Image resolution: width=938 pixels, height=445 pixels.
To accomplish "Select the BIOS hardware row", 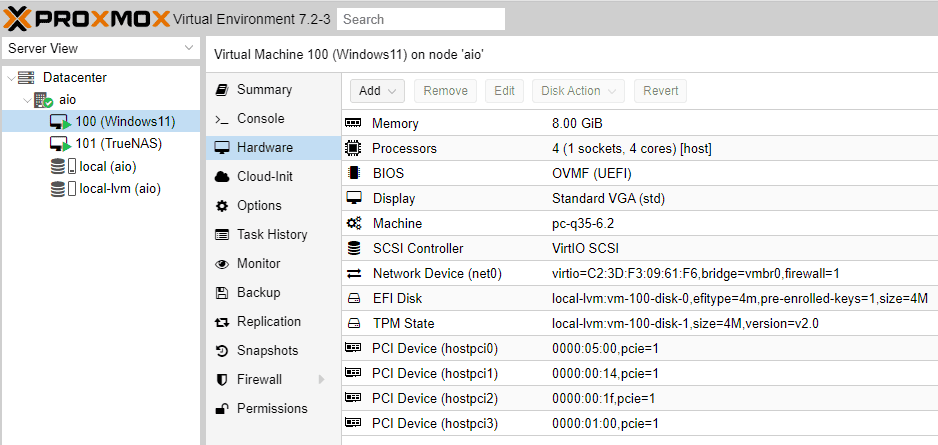I will point(640,173).
